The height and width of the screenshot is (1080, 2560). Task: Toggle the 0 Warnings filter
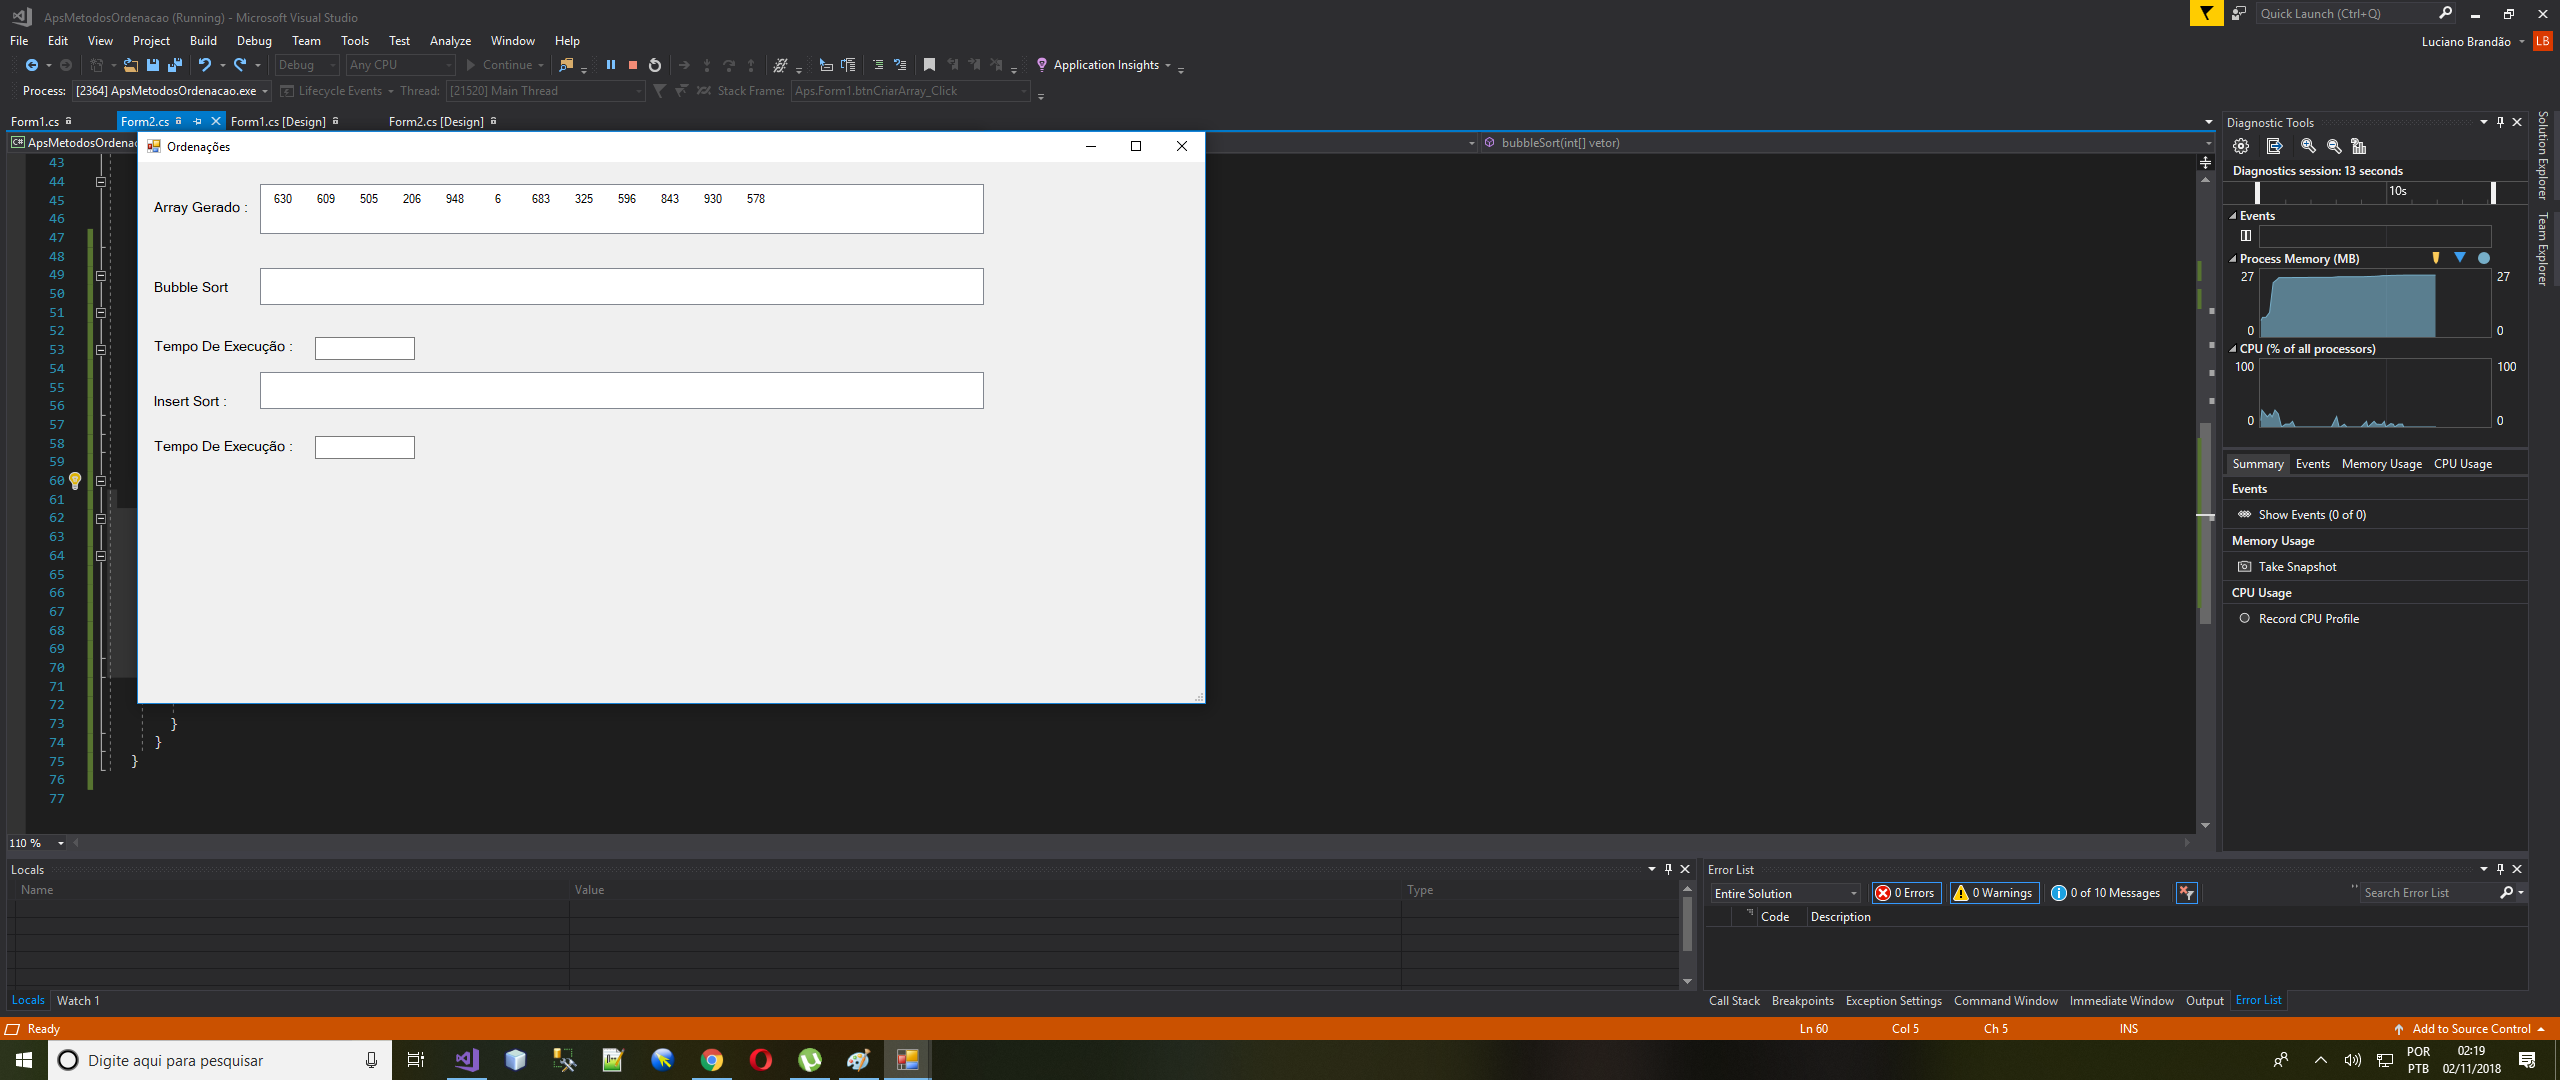point(1994,893)
